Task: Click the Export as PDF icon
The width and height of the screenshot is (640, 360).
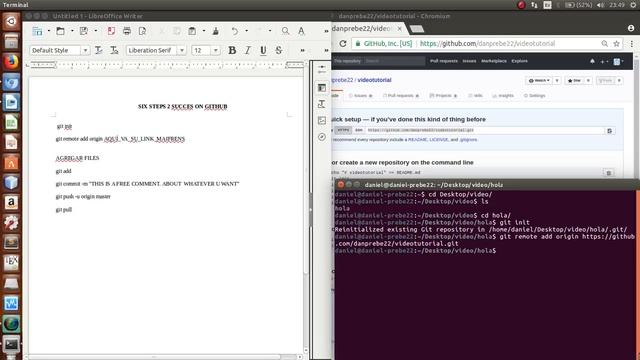Action: tap(111, 31)
